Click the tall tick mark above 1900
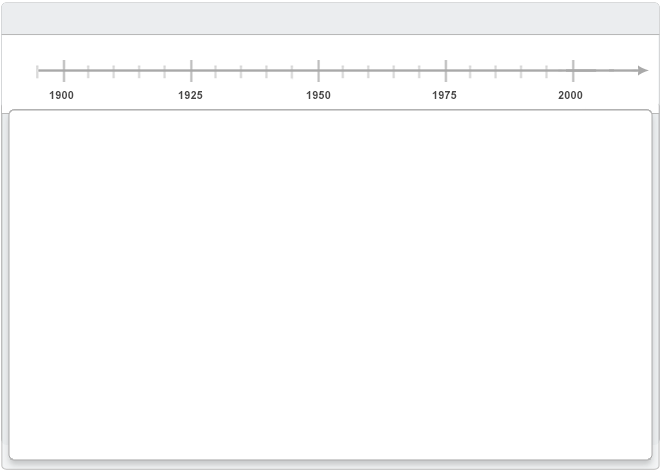Viewport: 661px width, 474px height. 64,71
